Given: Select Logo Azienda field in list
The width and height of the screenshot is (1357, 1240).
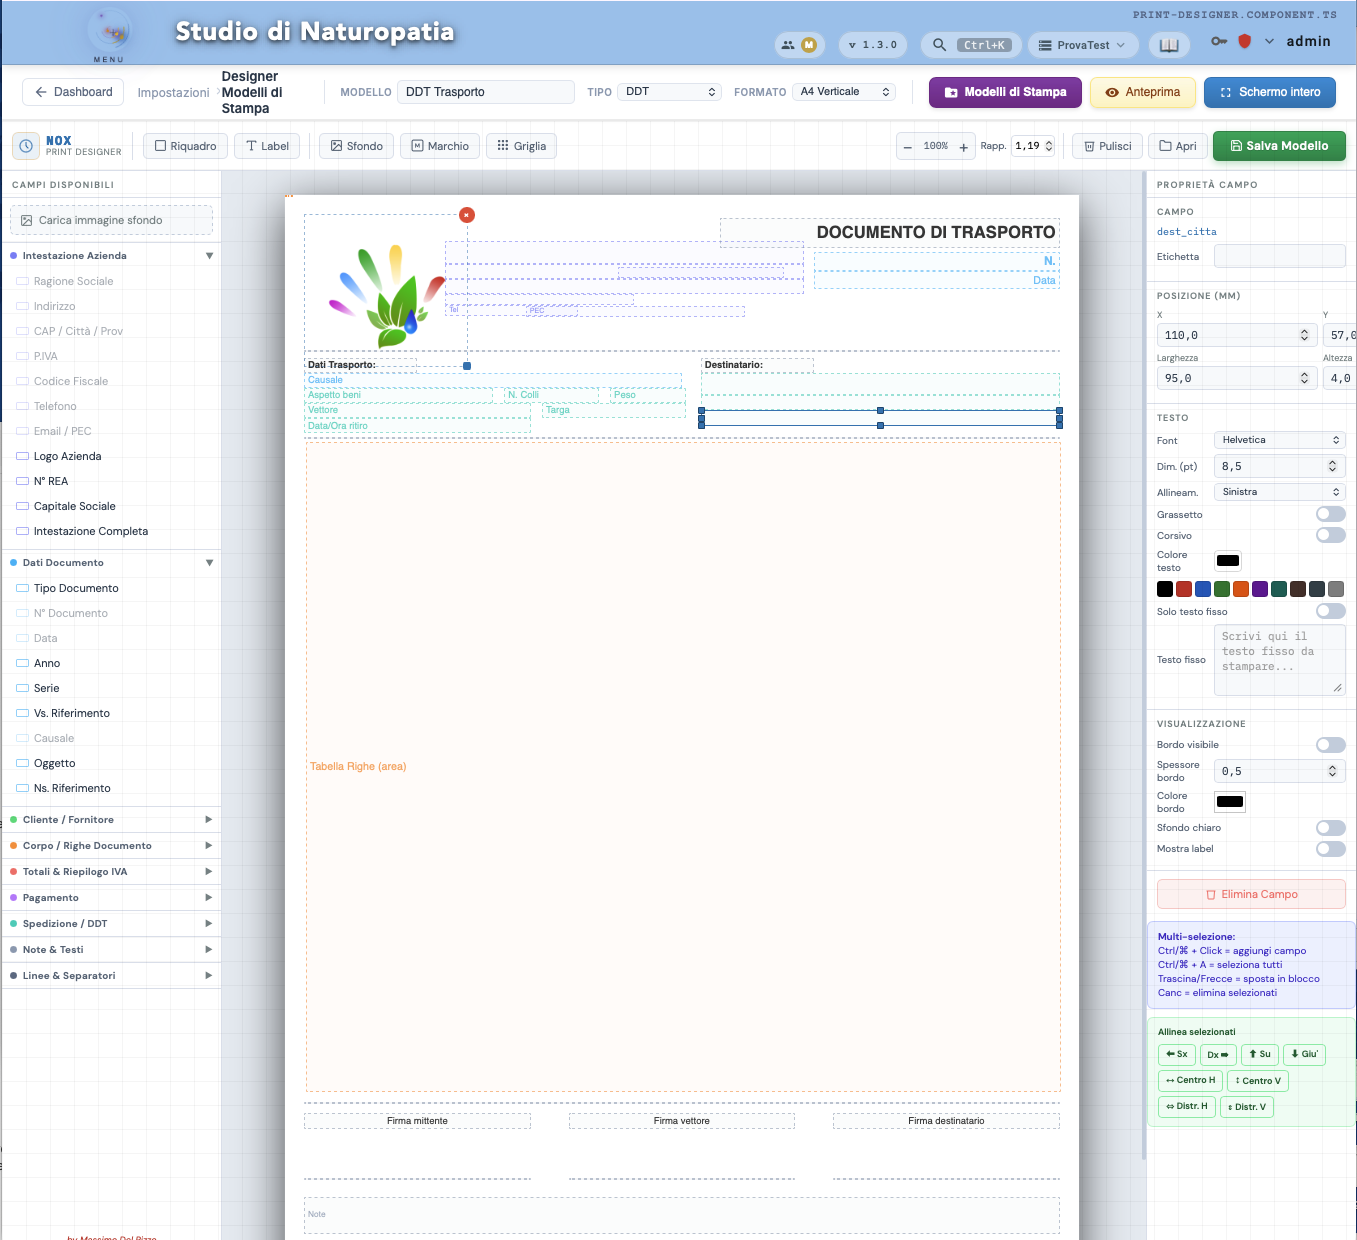Looking at the screenshot, I should (x=67, y=456).
